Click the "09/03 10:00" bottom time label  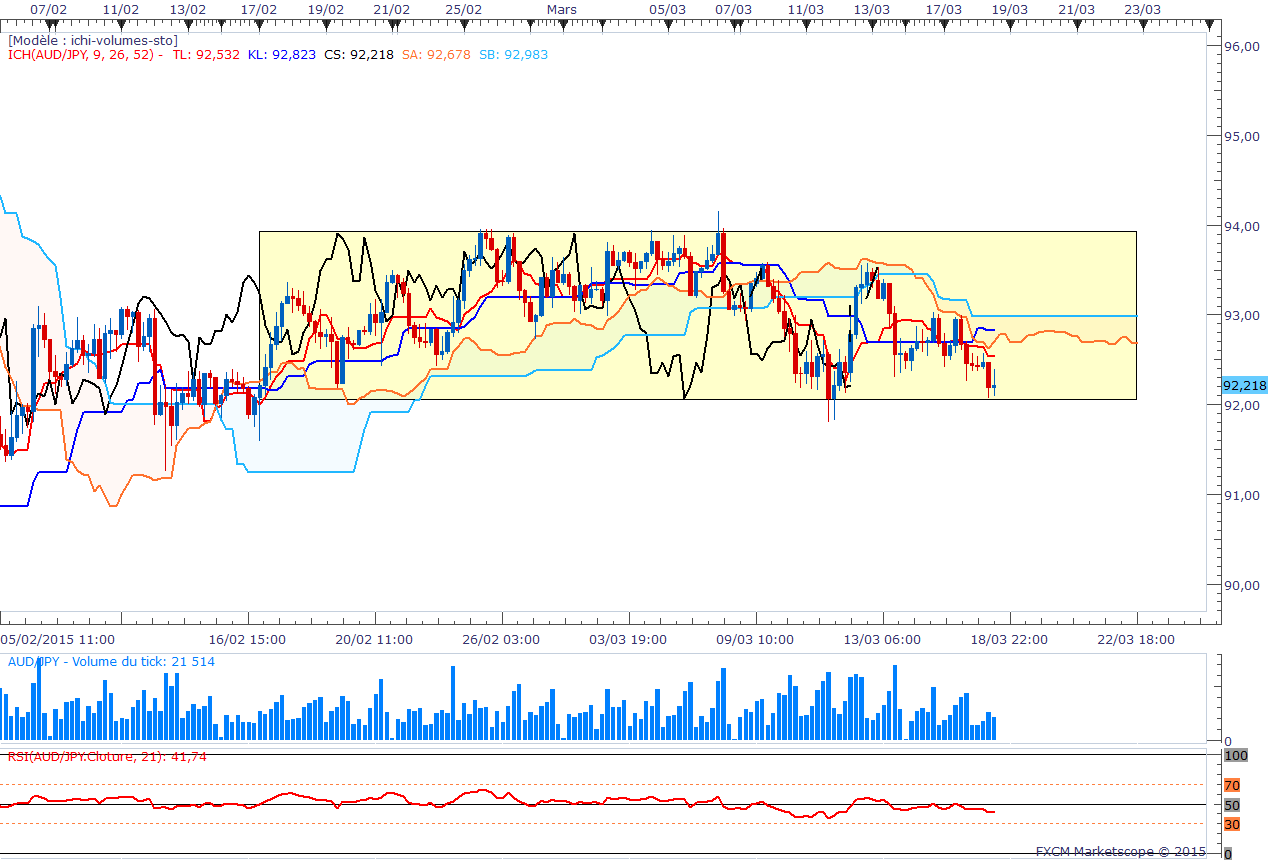click(755, 639)
